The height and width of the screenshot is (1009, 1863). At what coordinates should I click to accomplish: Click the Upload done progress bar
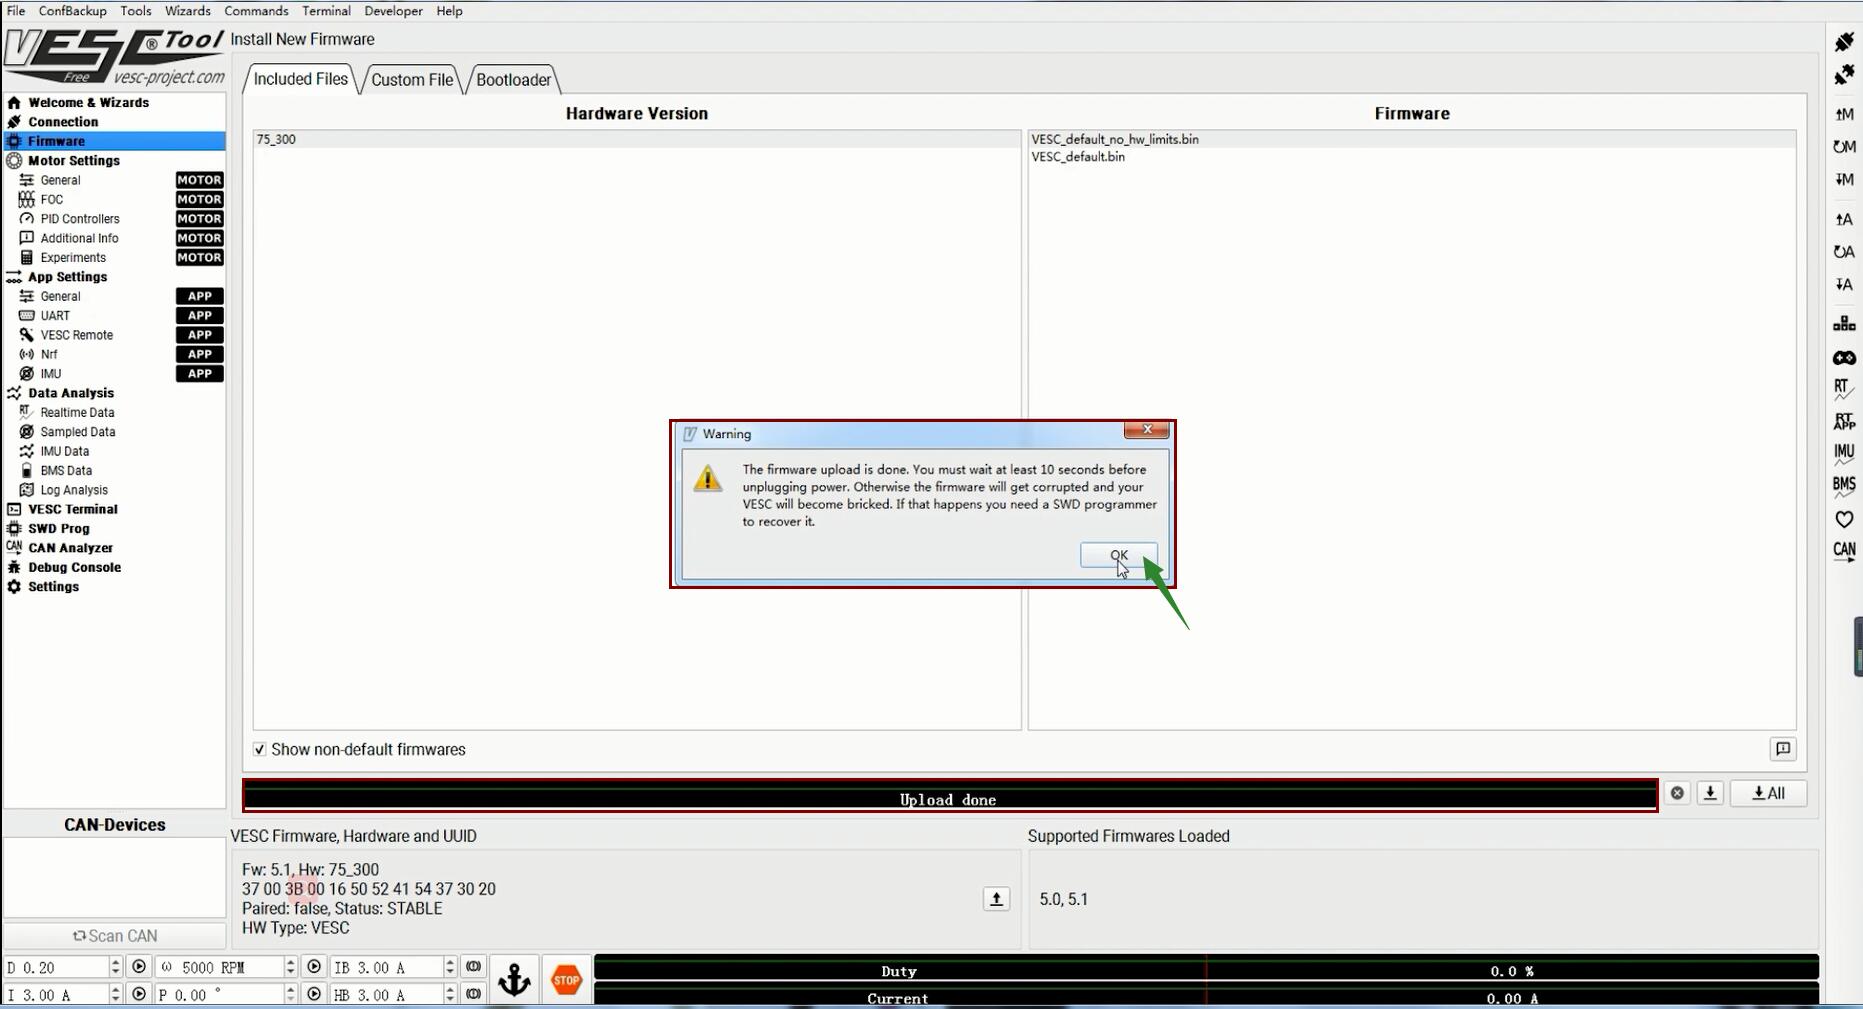949,799
